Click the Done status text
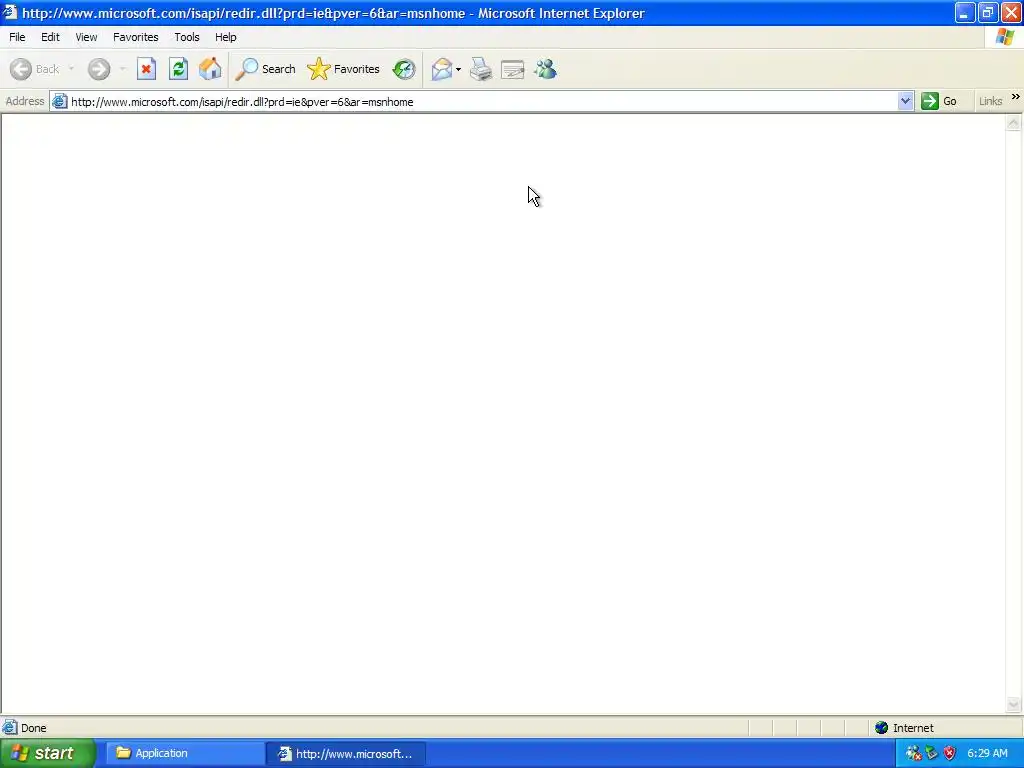 [34, 728]
